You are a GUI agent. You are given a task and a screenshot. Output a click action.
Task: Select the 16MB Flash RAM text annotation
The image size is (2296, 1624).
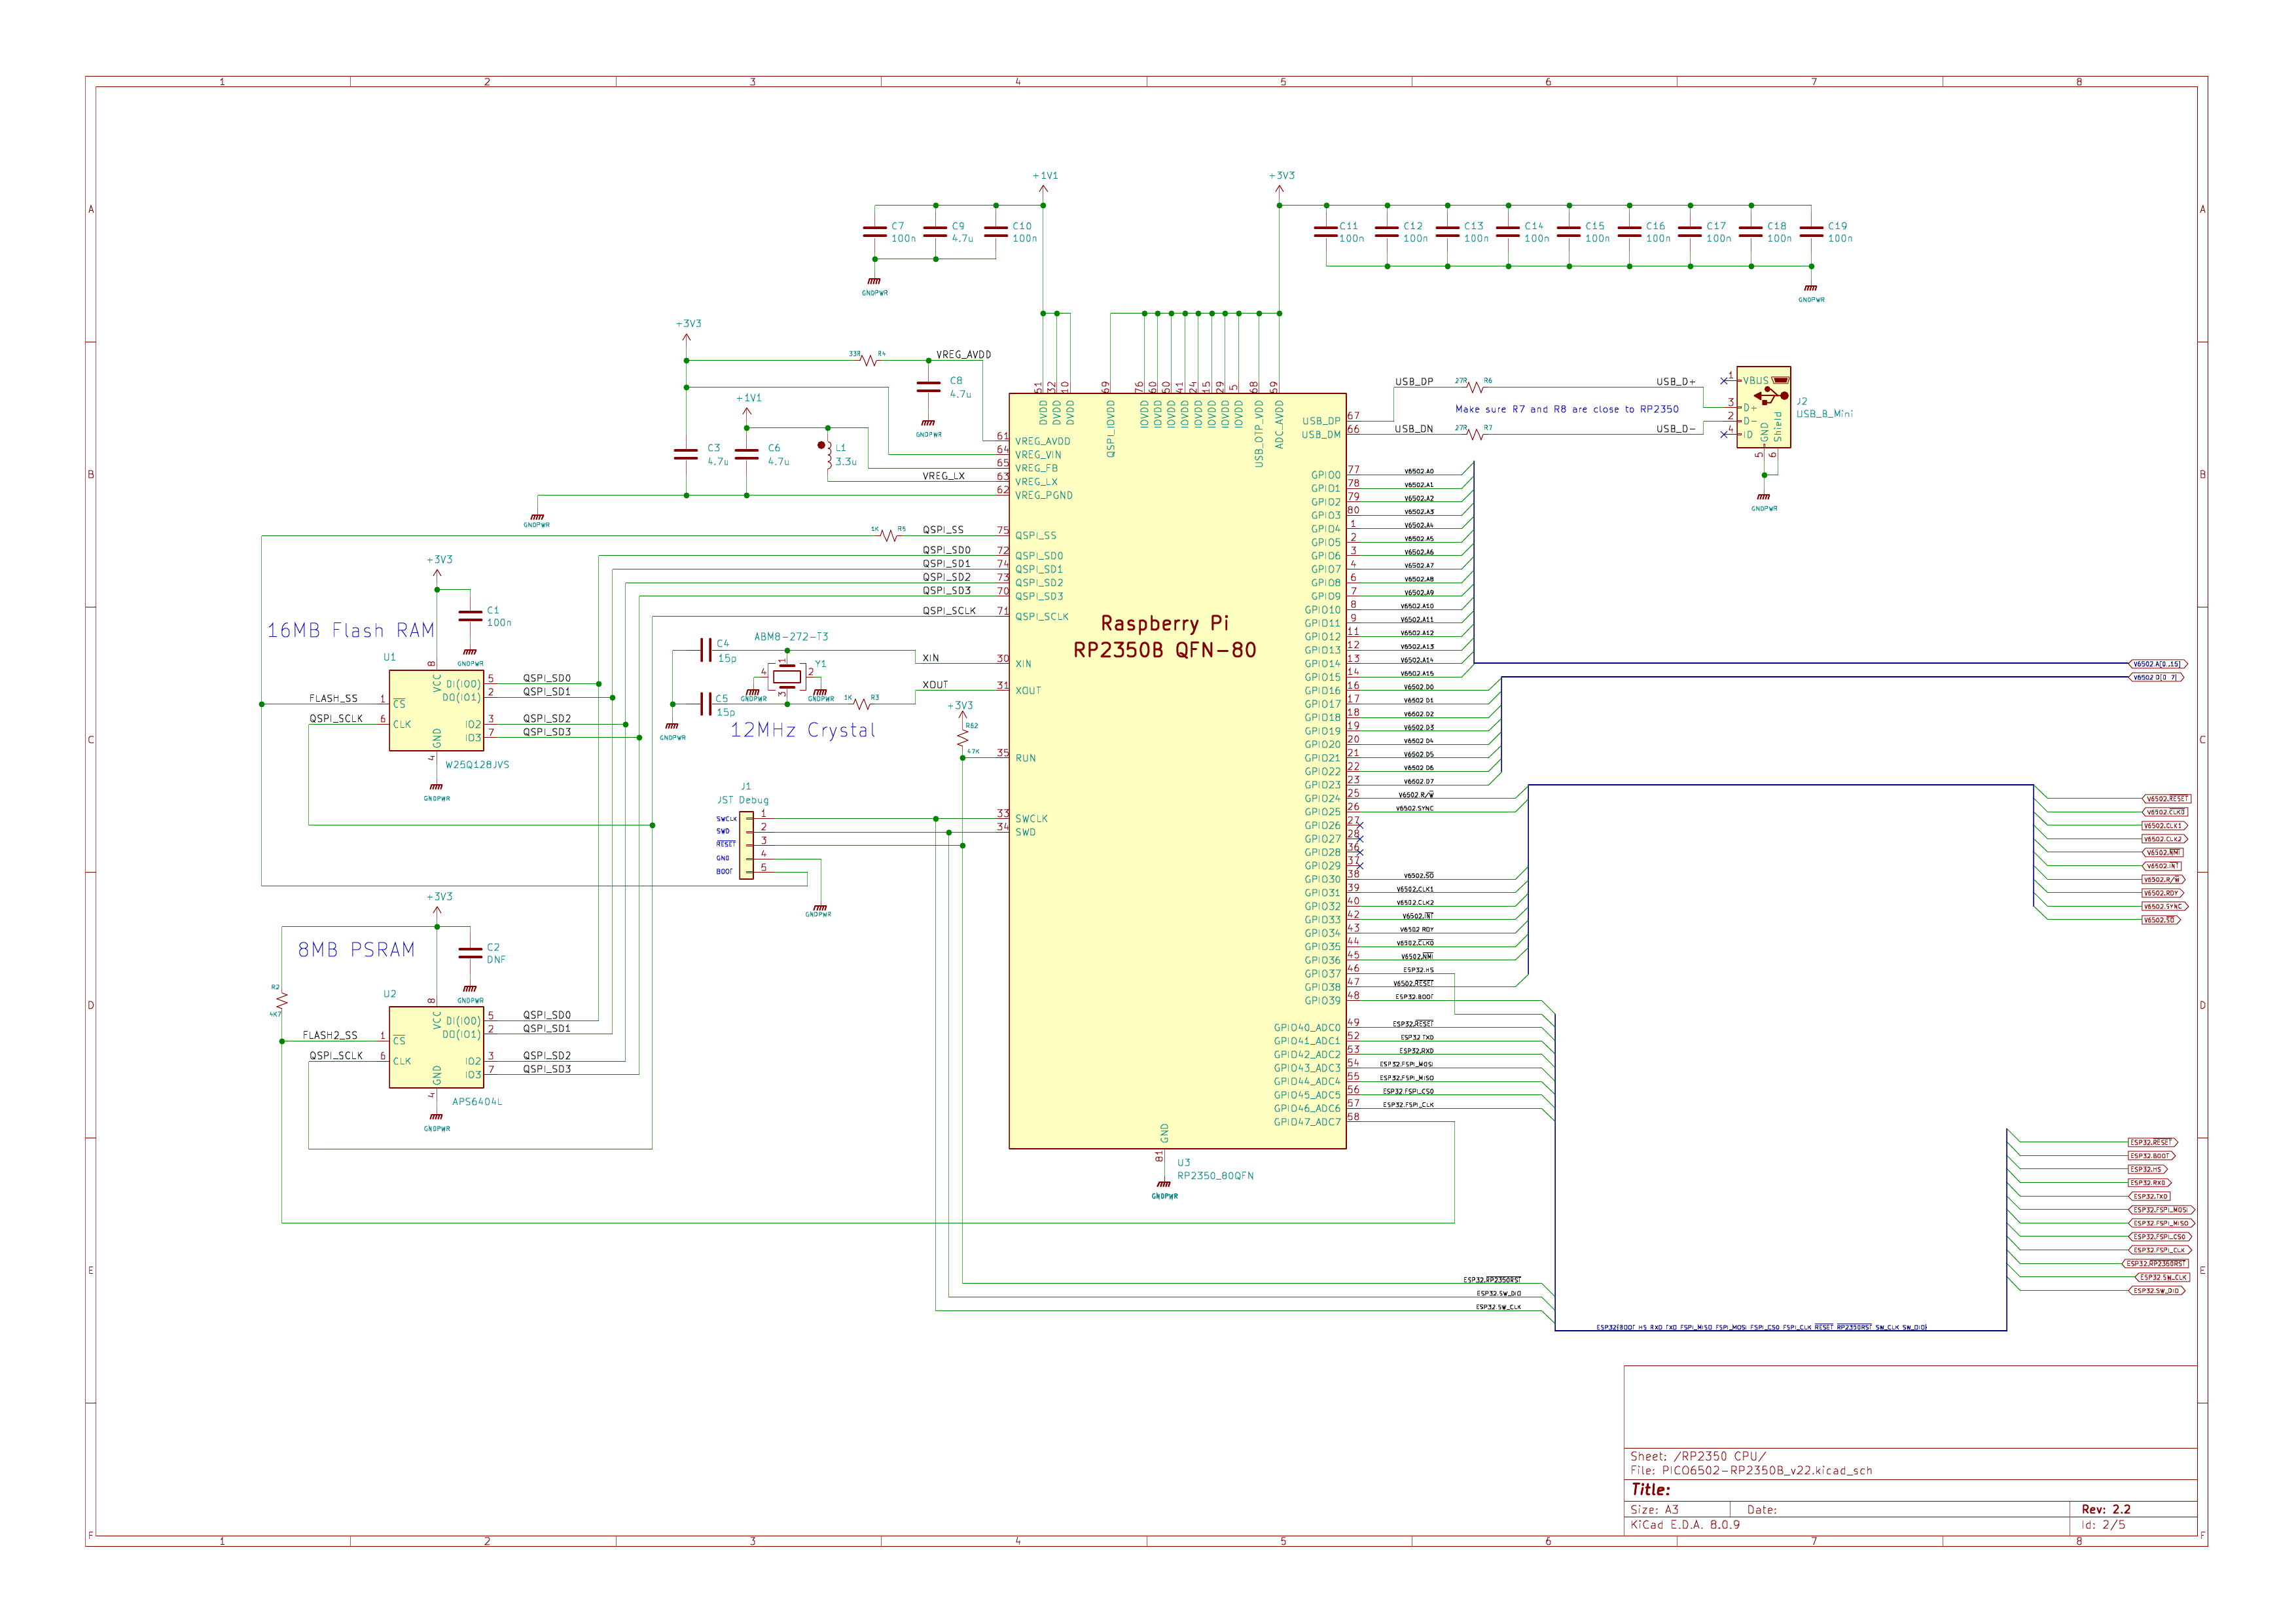350,631
